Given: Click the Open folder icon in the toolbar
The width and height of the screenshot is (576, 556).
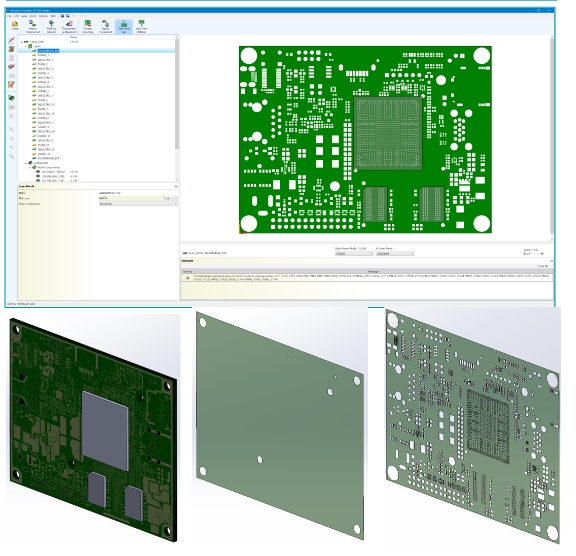Looking at the screenshot, I should click(x=15, y=24).
